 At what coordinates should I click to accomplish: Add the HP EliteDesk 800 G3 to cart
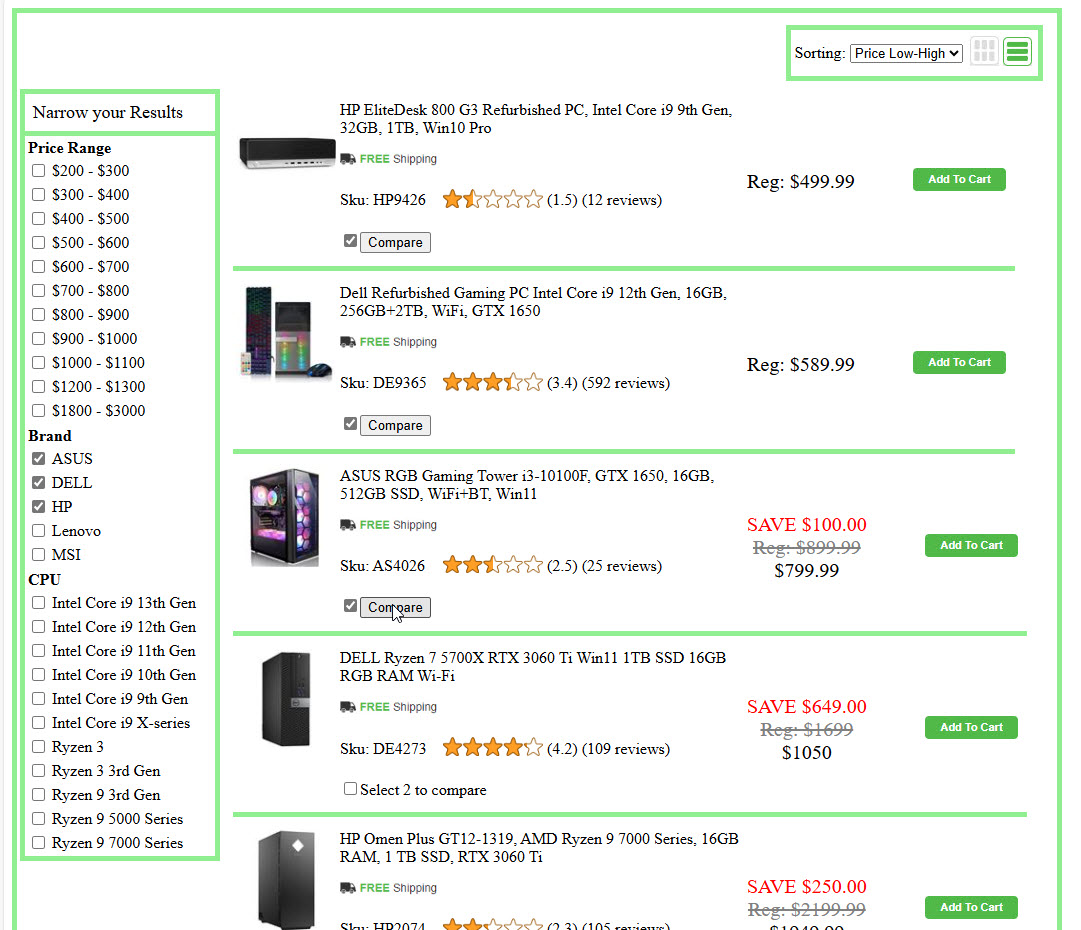pyautogui.click(x=959, y=180)
